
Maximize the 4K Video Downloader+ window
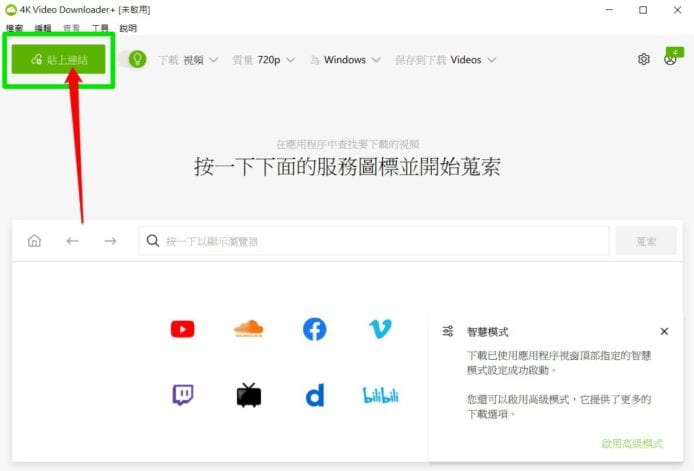(x=643, y=10)
